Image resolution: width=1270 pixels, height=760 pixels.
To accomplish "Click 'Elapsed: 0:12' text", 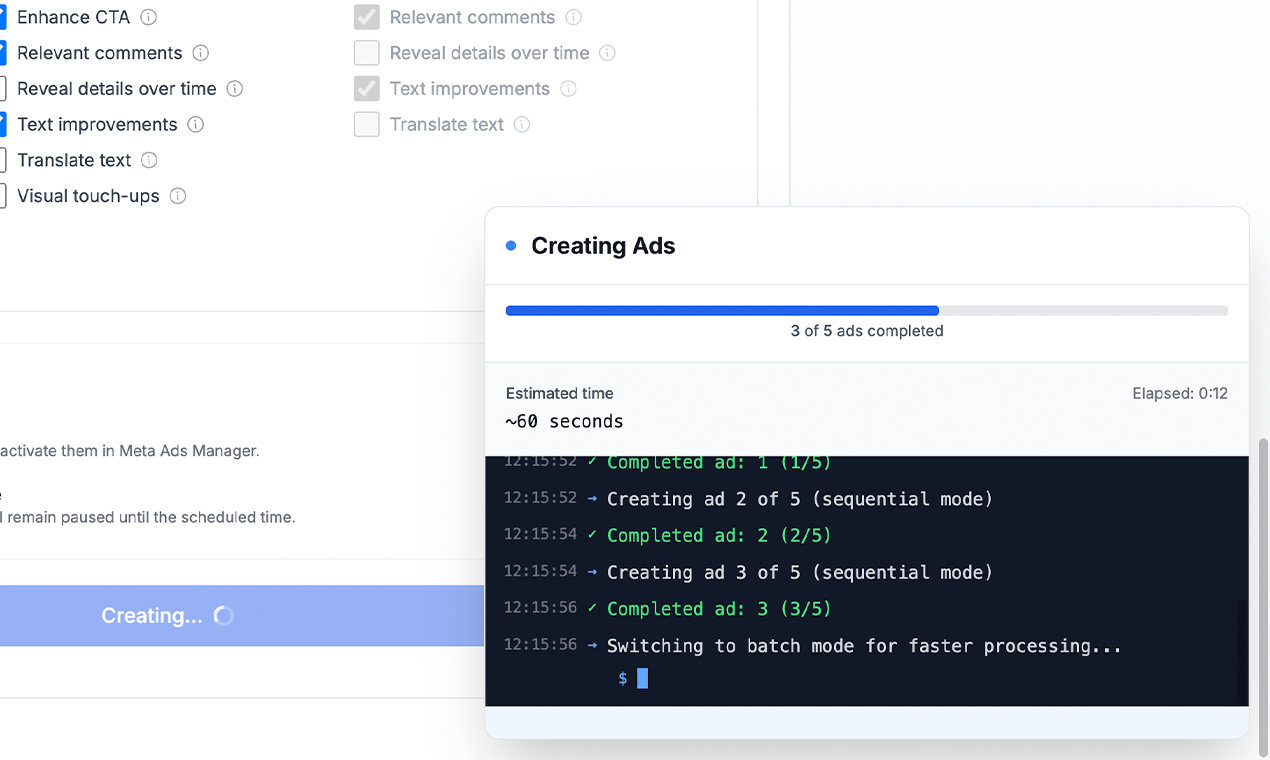I will (1180, 394).
